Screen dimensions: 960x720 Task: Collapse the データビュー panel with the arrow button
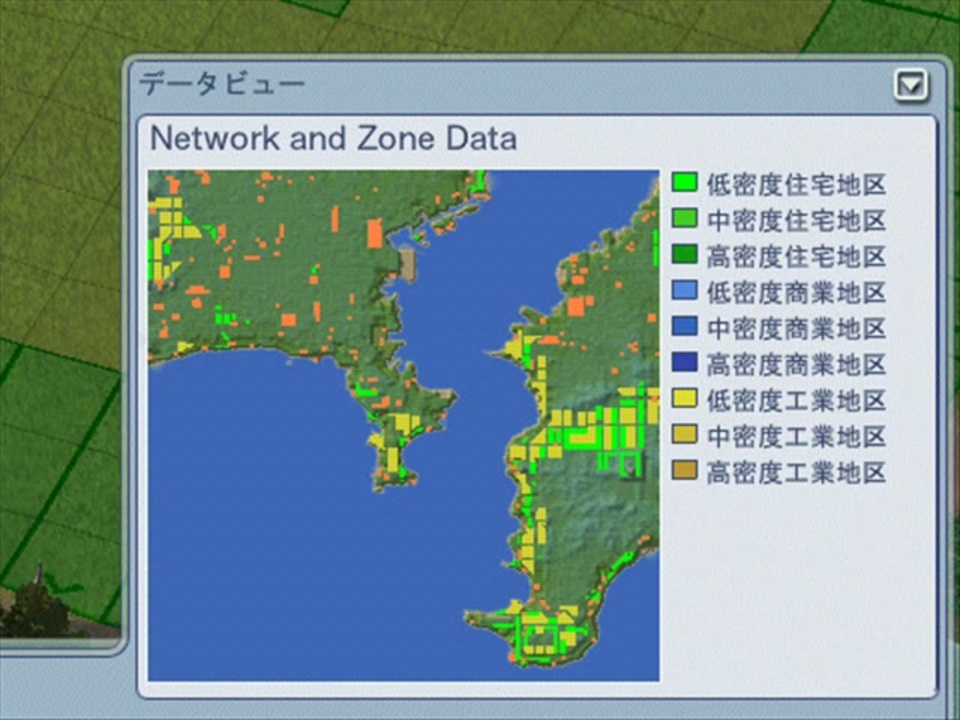911,85
